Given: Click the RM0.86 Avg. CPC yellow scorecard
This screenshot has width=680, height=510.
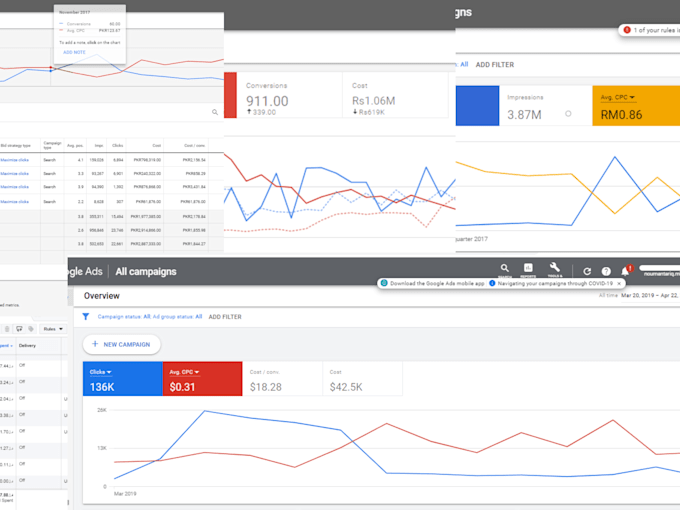Looking at the screenshot, I should click(636, 106).
